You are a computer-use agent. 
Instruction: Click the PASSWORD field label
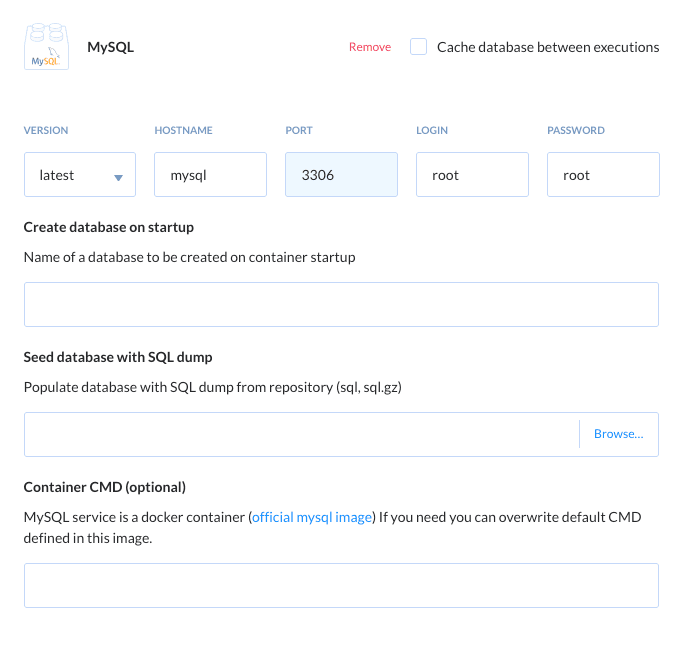(576, 130)
